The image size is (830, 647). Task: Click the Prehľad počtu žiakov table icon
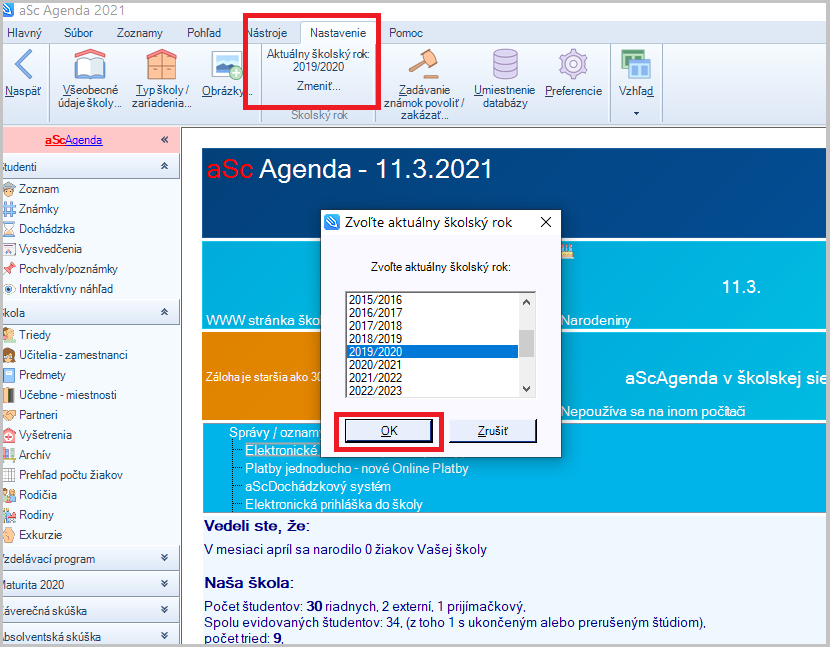[9, 475]
